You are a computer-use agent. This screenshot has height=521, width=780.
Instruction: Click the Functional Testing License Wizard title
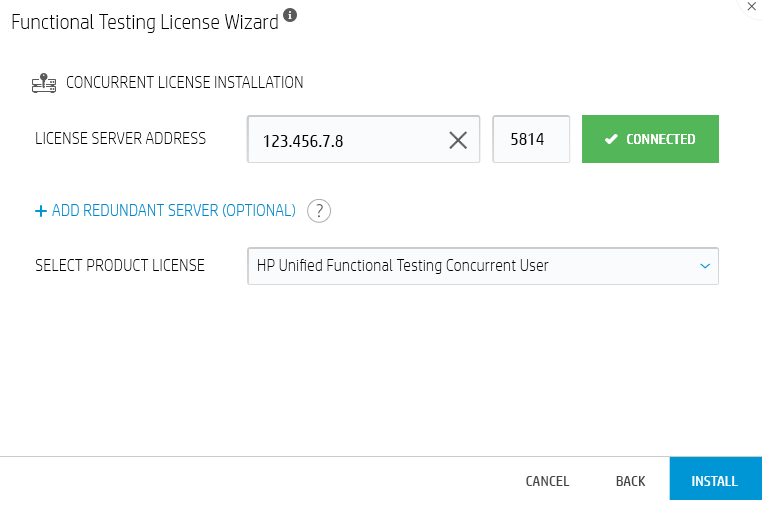tap(145, 22)
